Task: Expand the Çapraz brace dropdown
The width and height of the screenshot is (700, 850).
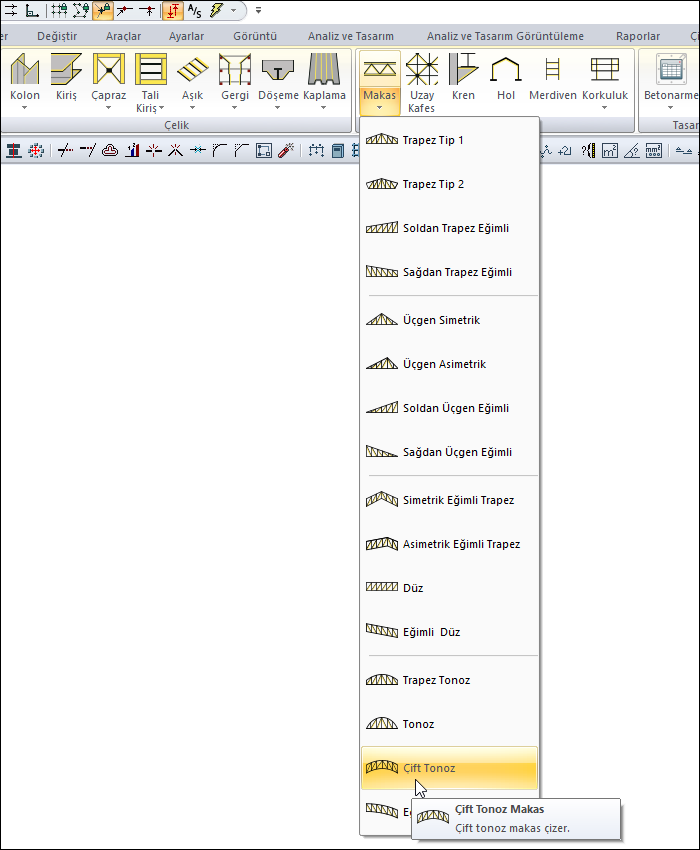Action: [x=108, y=107]
